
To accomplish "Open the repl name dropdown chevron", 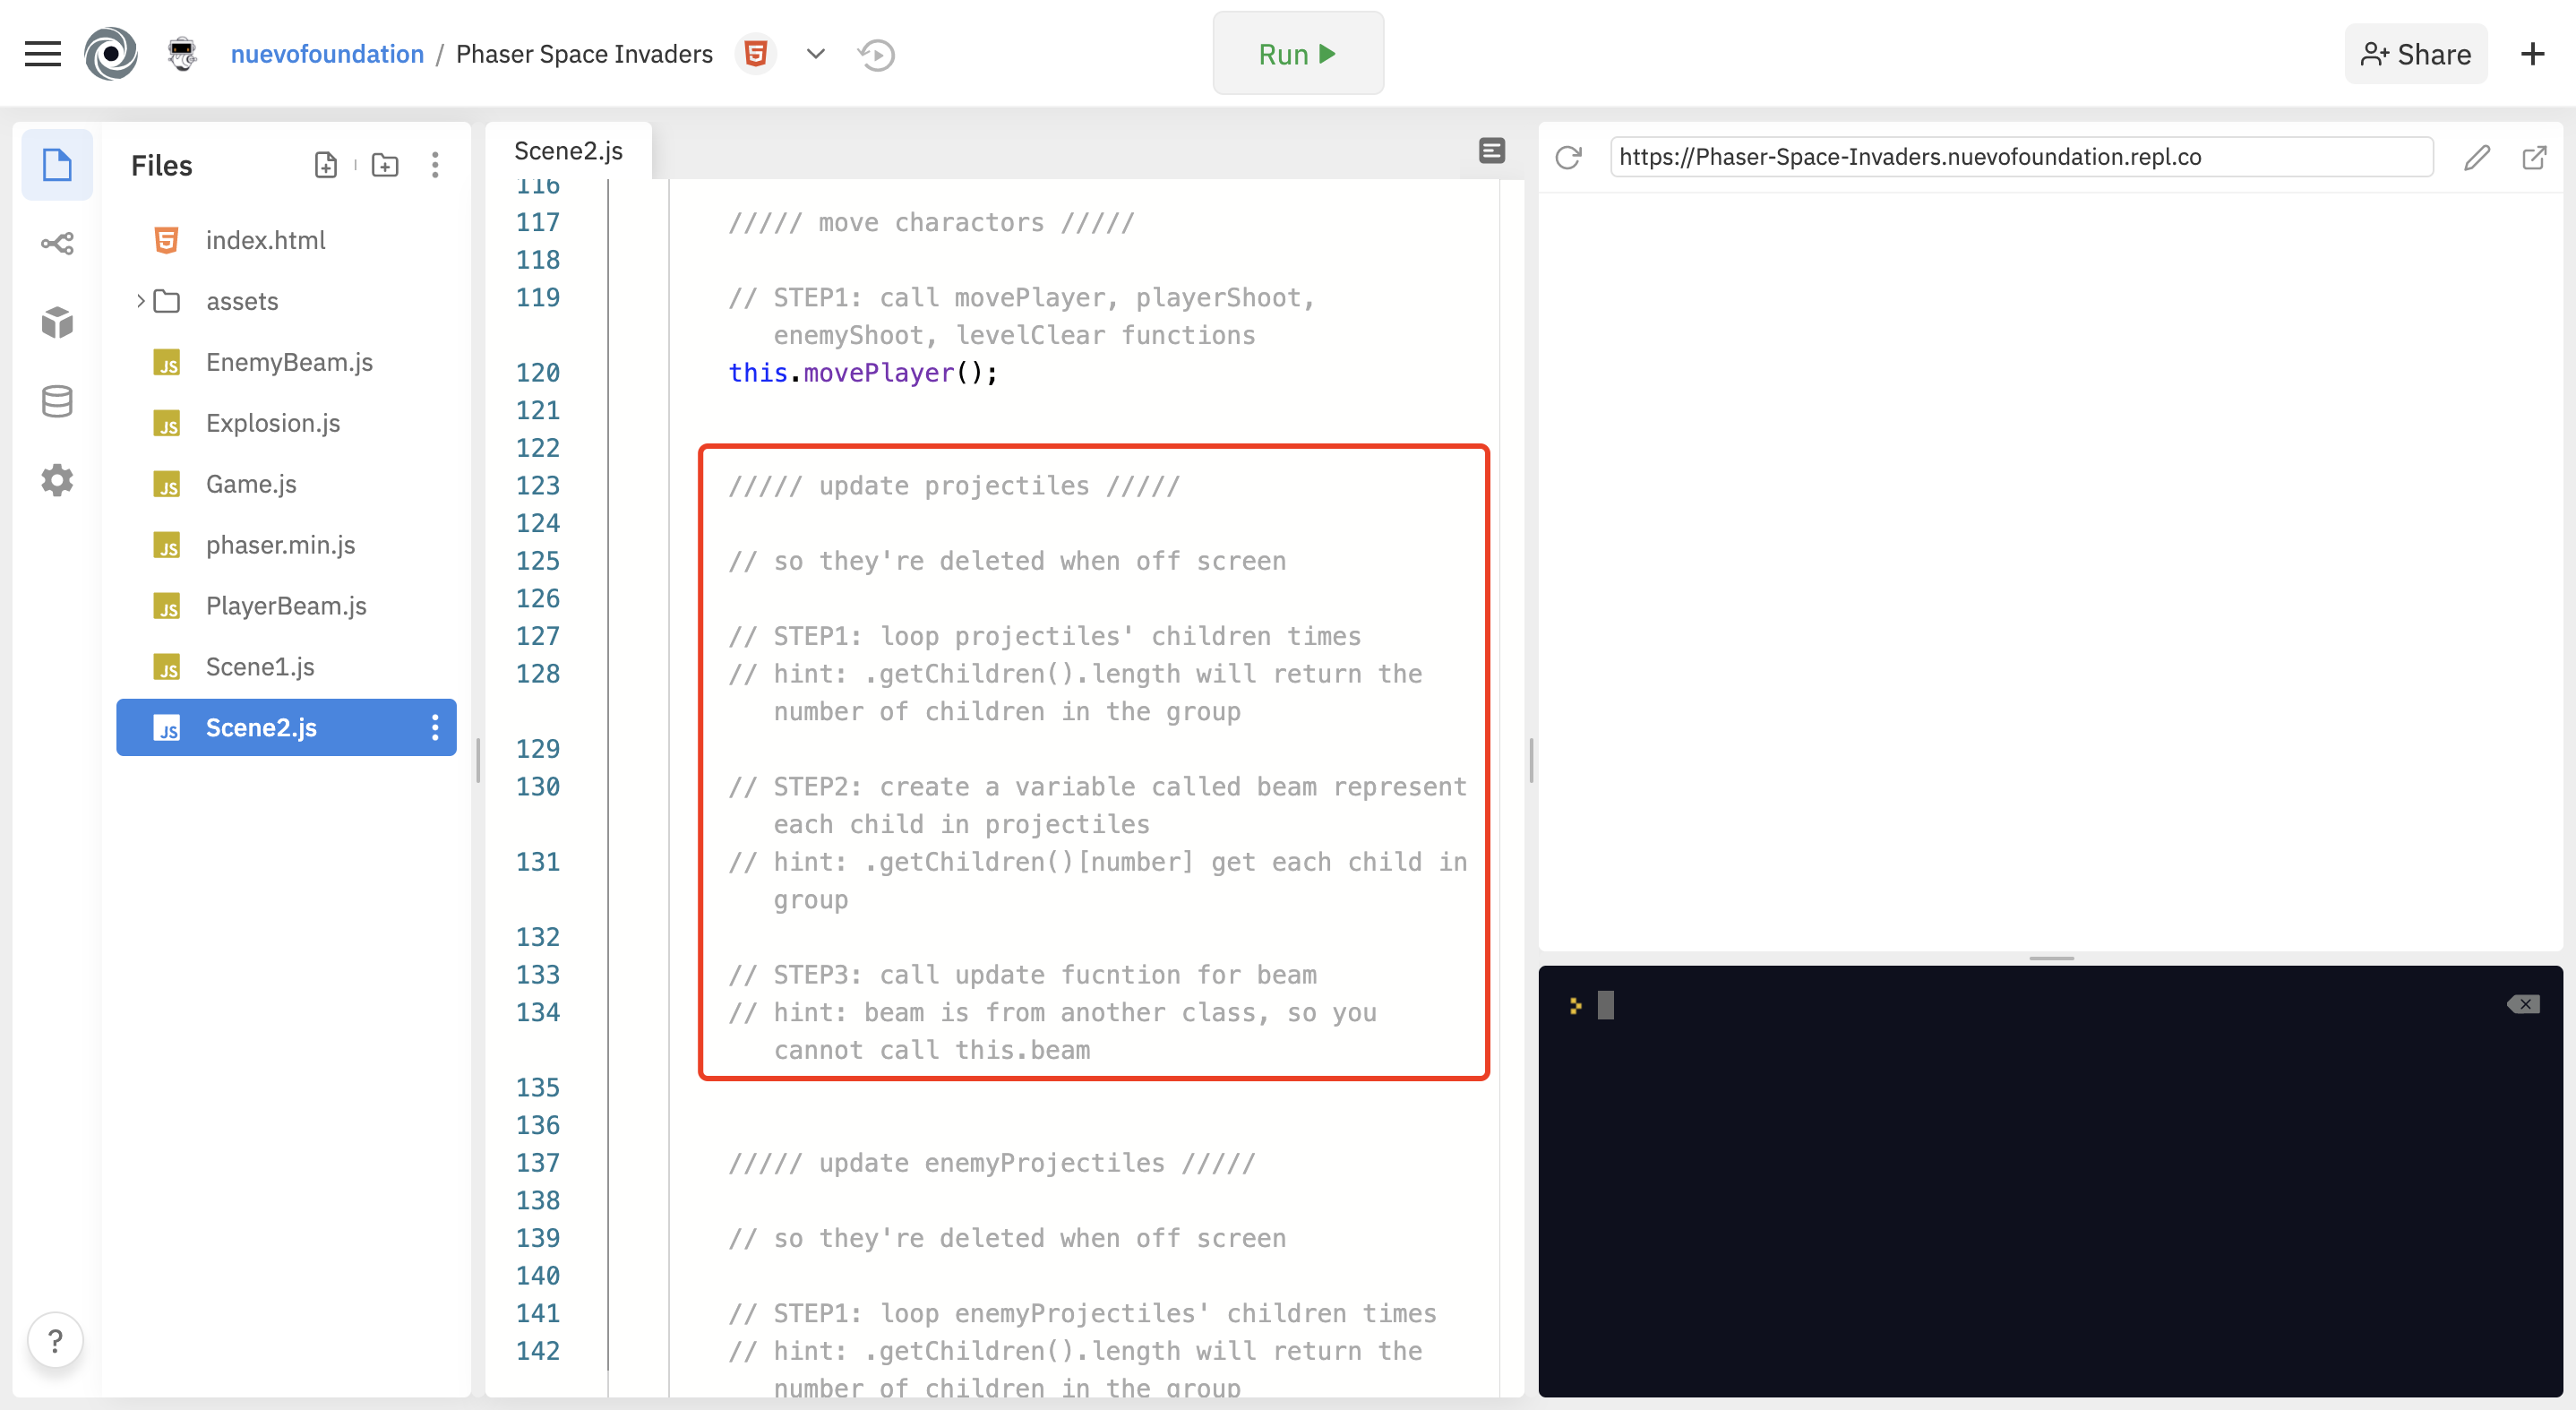I will 815,54.
